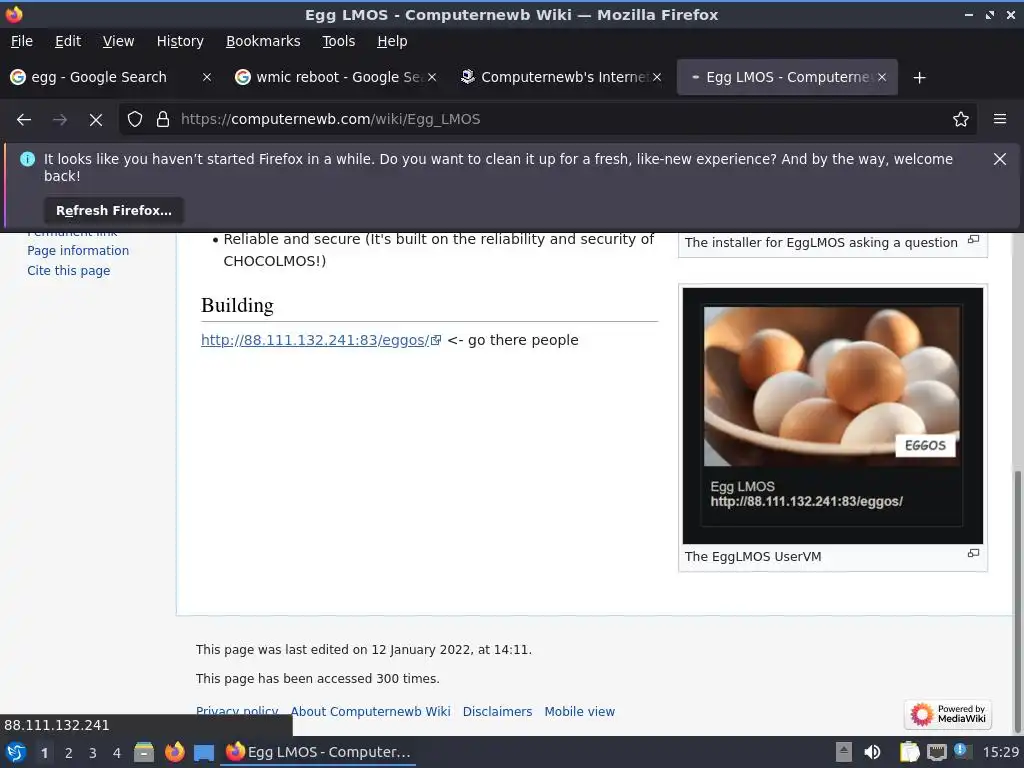This screenshot has height=768, width=1024.
Task: Open the LXQt start menu
Action: pyautogui.click(x=16, y=752)
